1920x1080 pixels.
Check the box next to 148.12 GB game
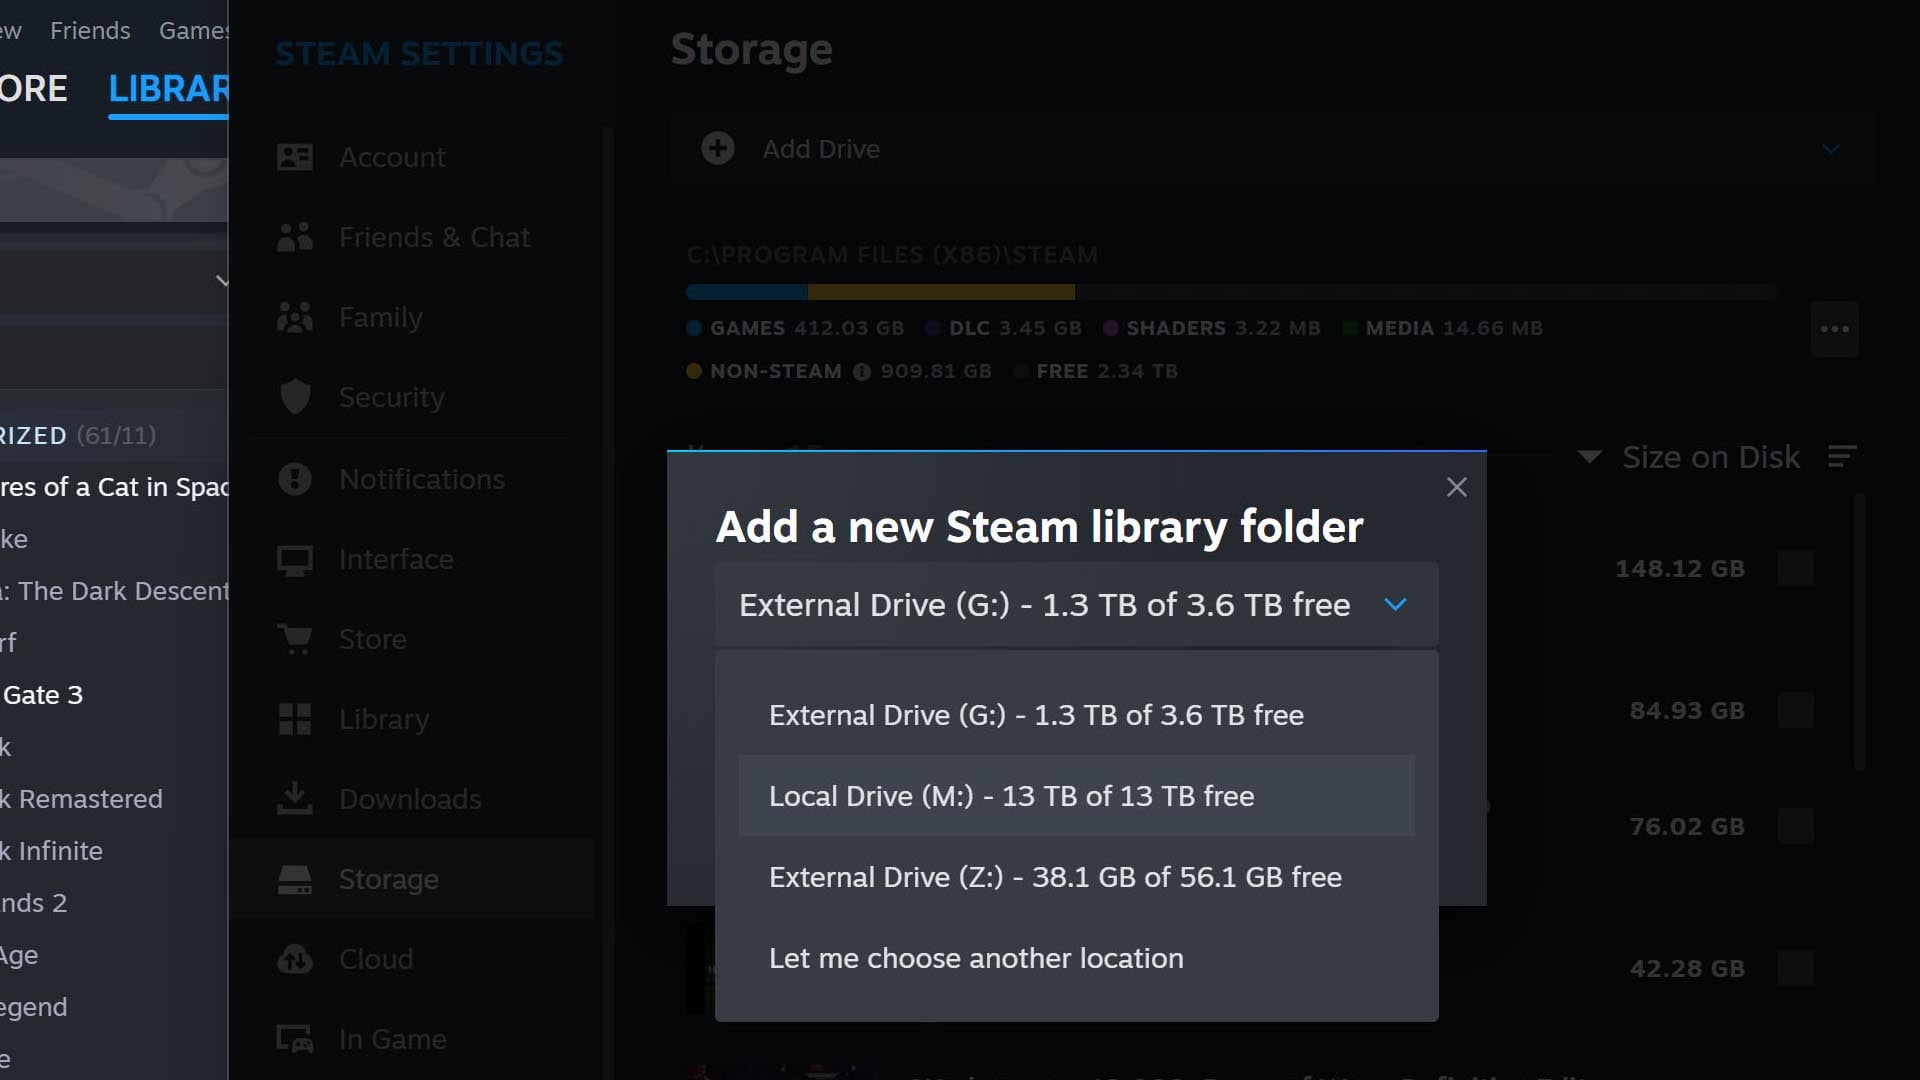tap(1796, 568)
